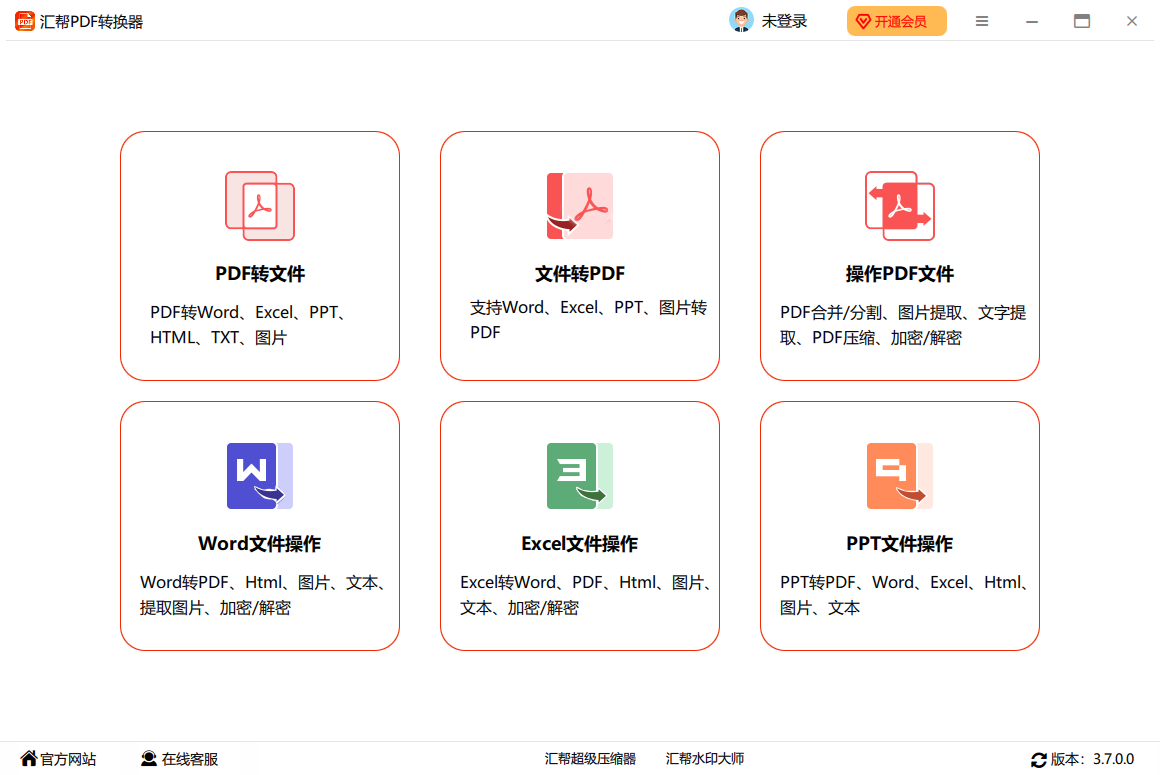This screenshot has height=775, width=1160.
Task: Select the Word文件操作 title
Action: tap(260, 544)
